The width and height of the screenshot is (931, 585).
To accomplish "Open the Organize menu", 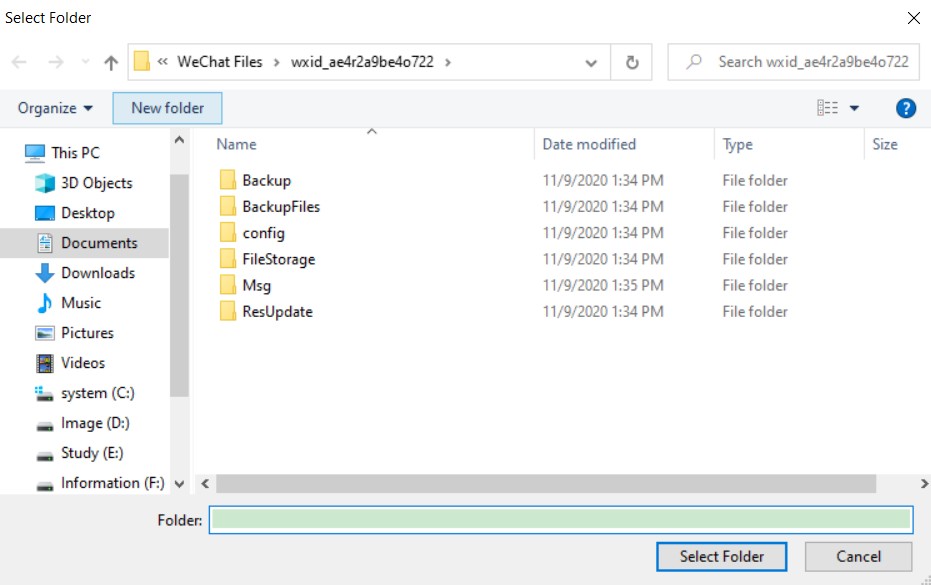I will (x=48, y=107).
